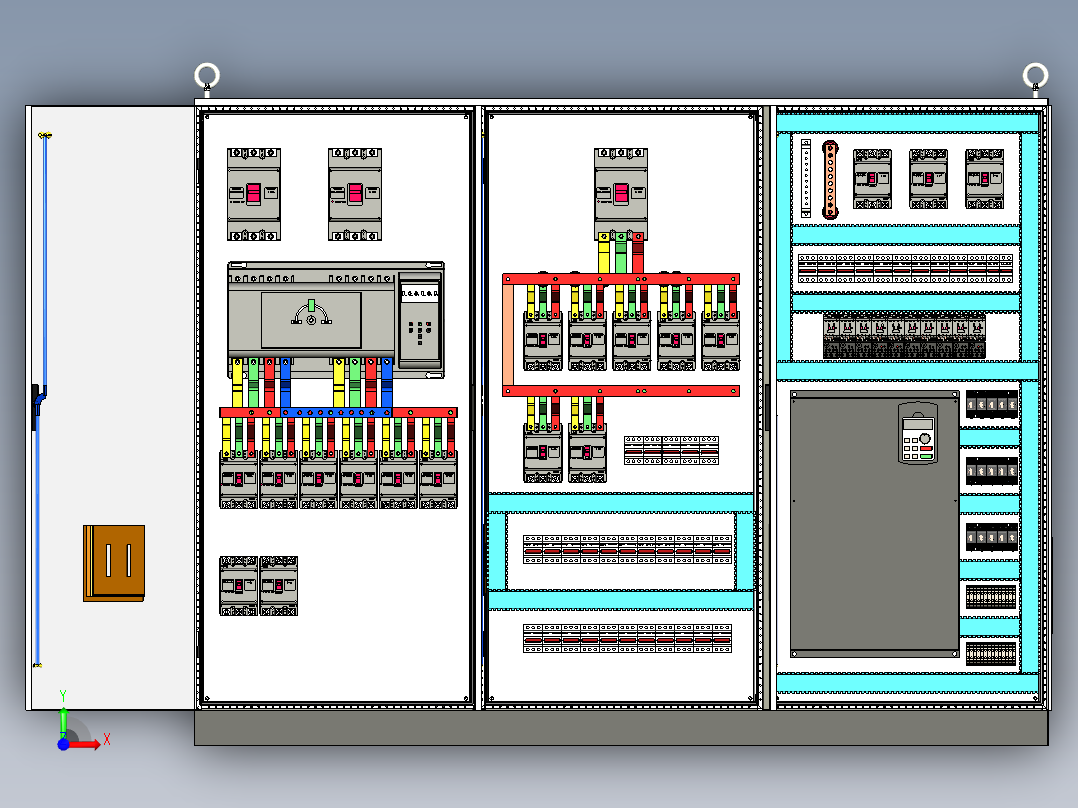The width and height of the screenshot is (1078, 808).
Task: Select the automatic transfer switch front plate
Action: tap(311, 320)
